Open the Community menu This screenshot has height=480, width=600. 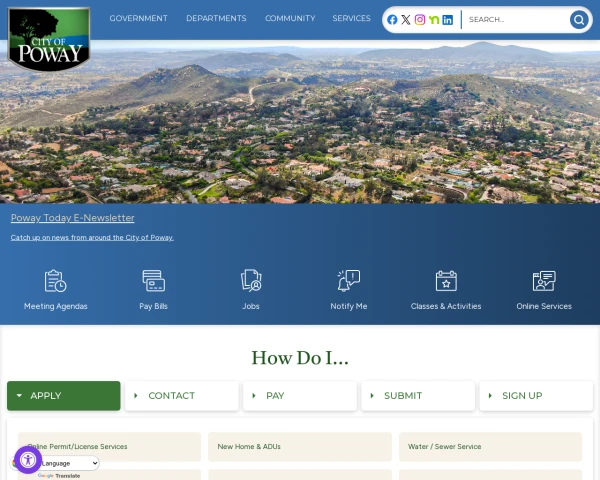(290, 18)
